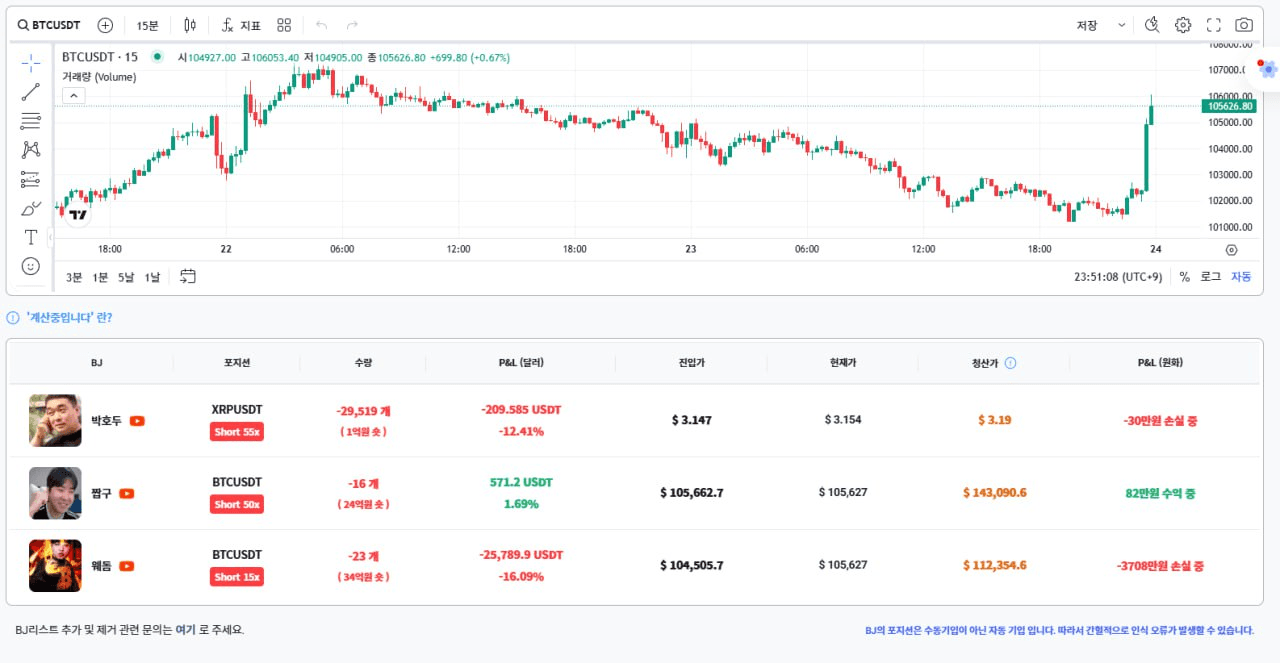The height and width of the screenshot is (663, 1280).
Task: Click the P&L (달러) column header
Action: click(x=520, y=363)
